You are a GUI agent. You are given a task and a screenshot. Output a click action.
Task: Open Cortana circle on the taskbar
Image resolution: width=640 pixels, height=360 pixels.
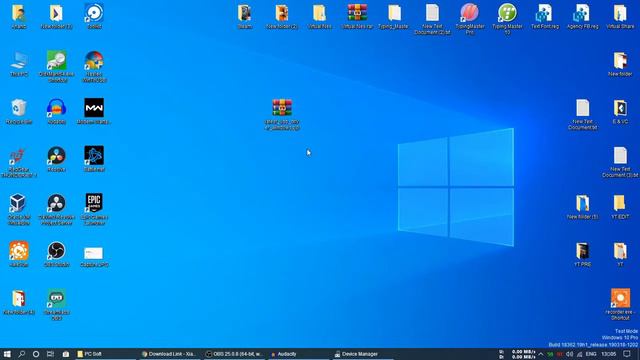(36, 354)
